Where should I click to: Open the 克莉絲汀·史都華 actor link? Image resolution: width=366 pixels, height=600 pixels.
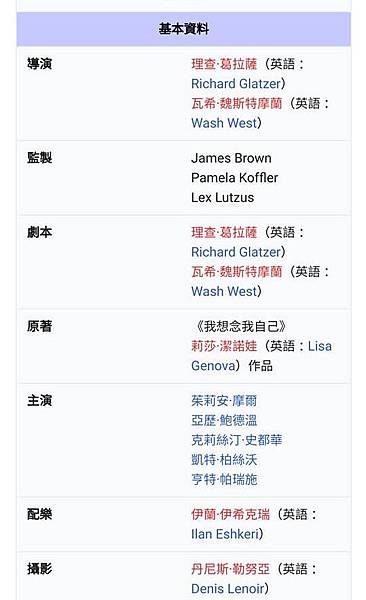[237, 440]
